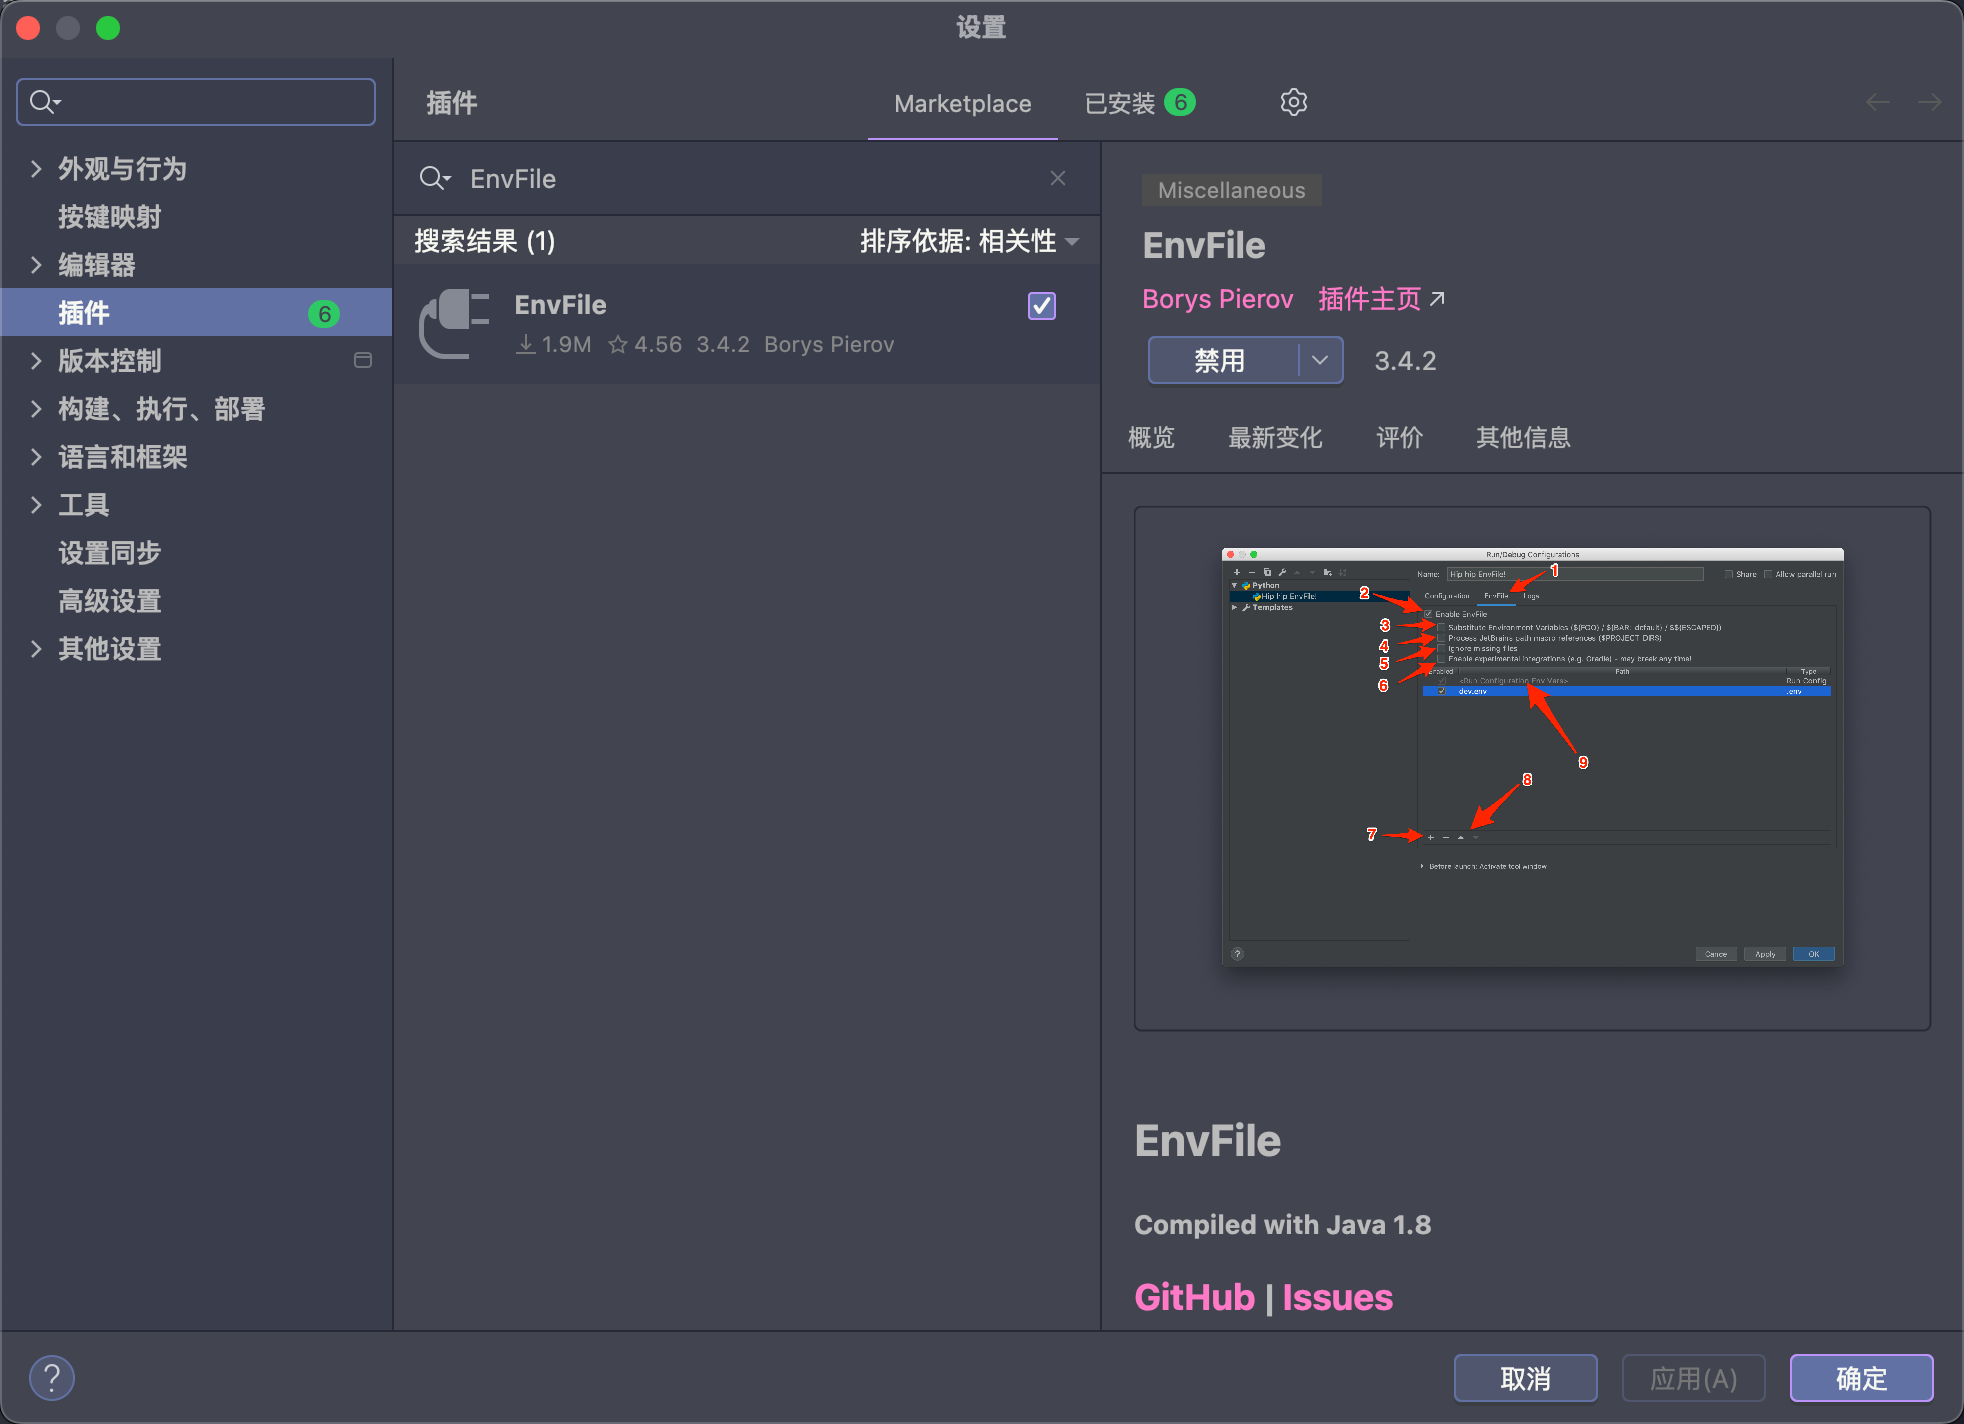Open the 最新变化 tab
Viewport: 1964px width, 1424px height.
(1275, 438)
